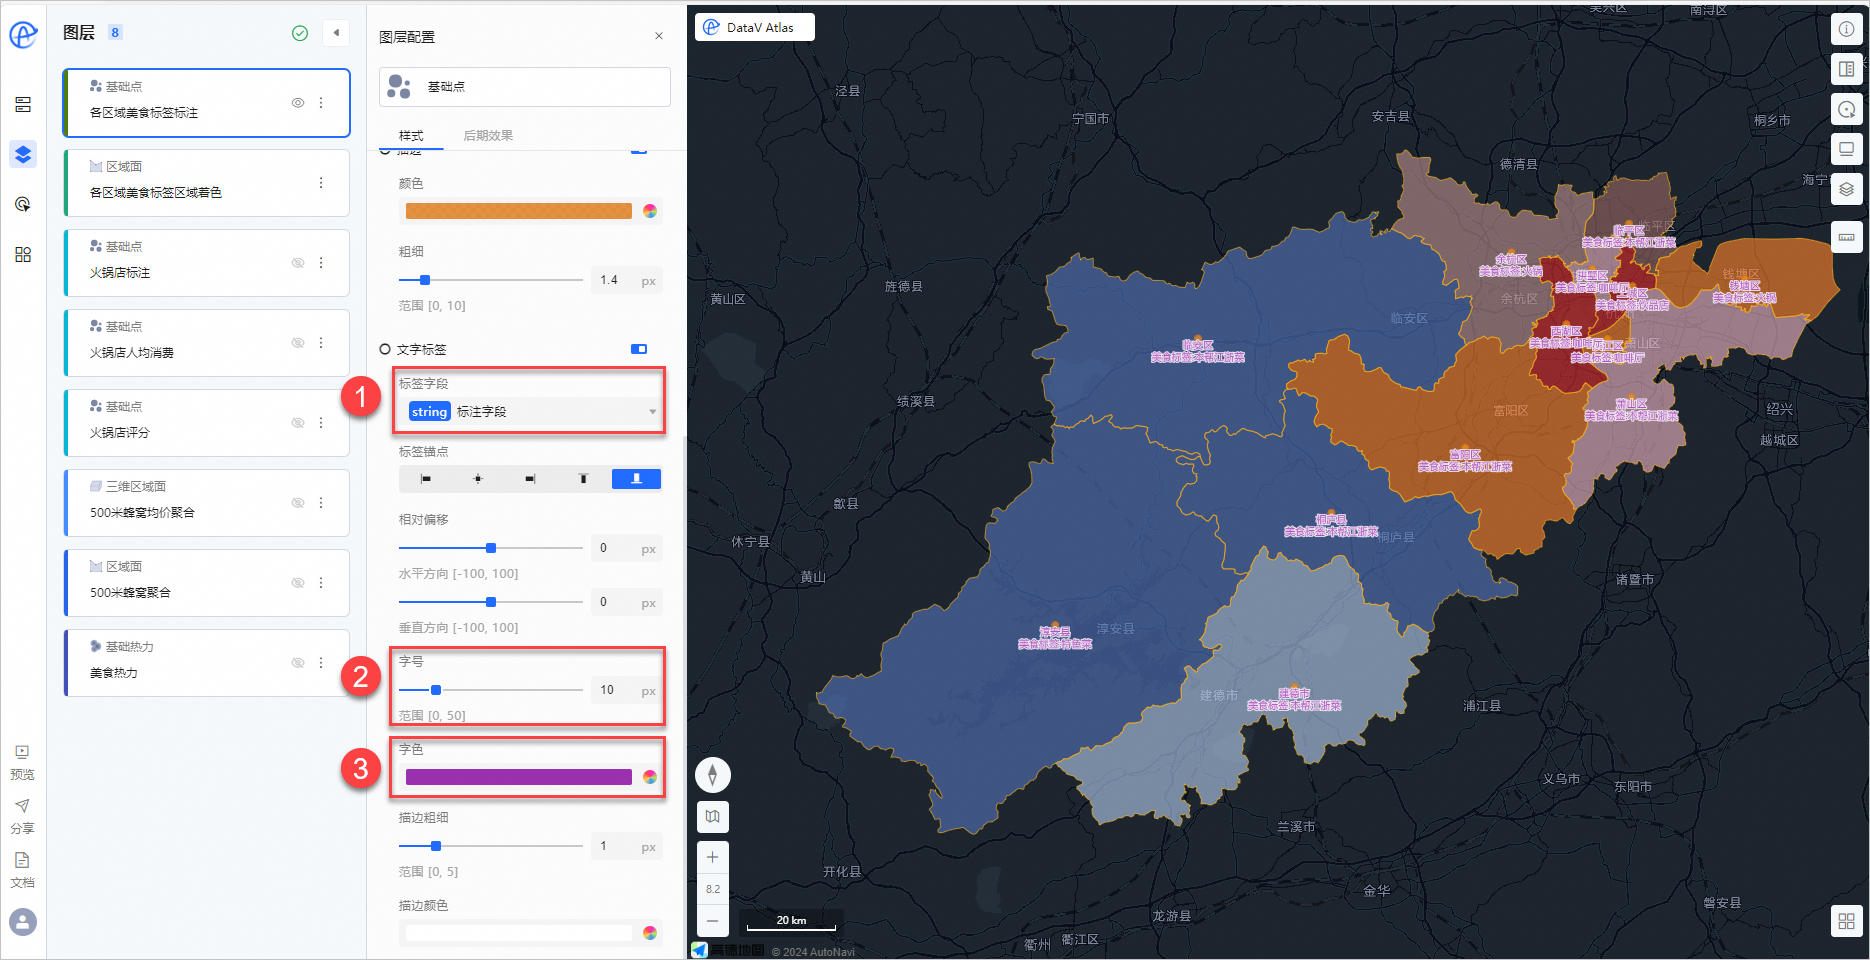The width and height of the screenshot is (1870, 960).
Task: Open the 描边颜色 picker wheel icon
Action: (650, 933)
